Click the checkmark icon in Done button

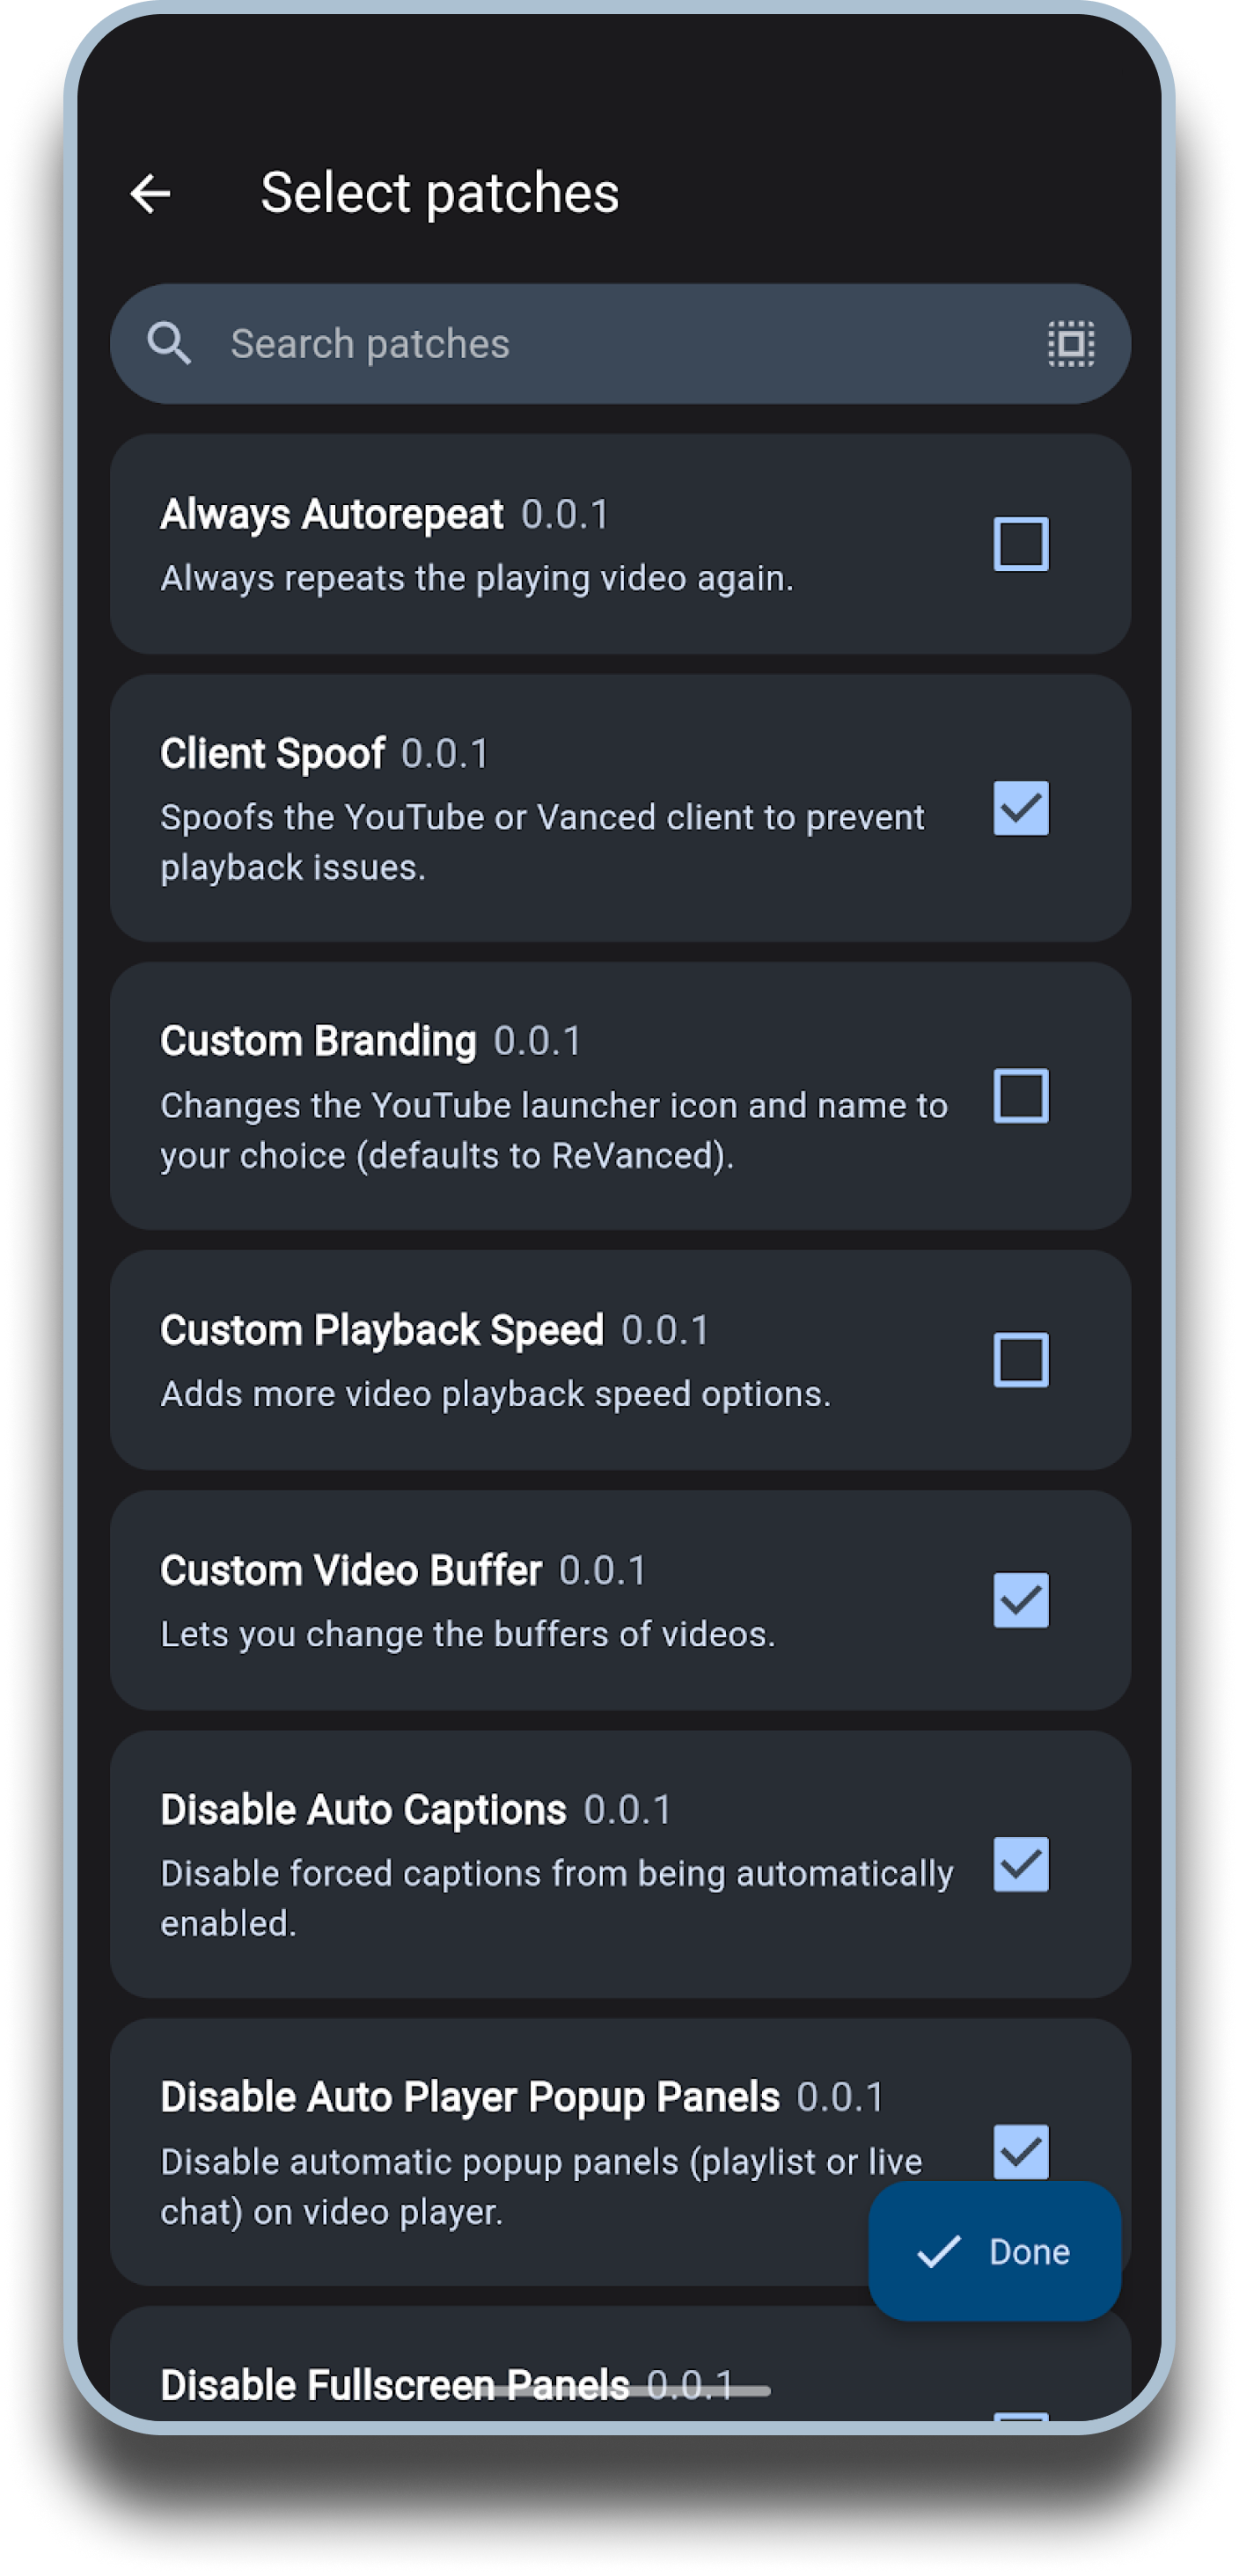click(x=939, y=2251)
